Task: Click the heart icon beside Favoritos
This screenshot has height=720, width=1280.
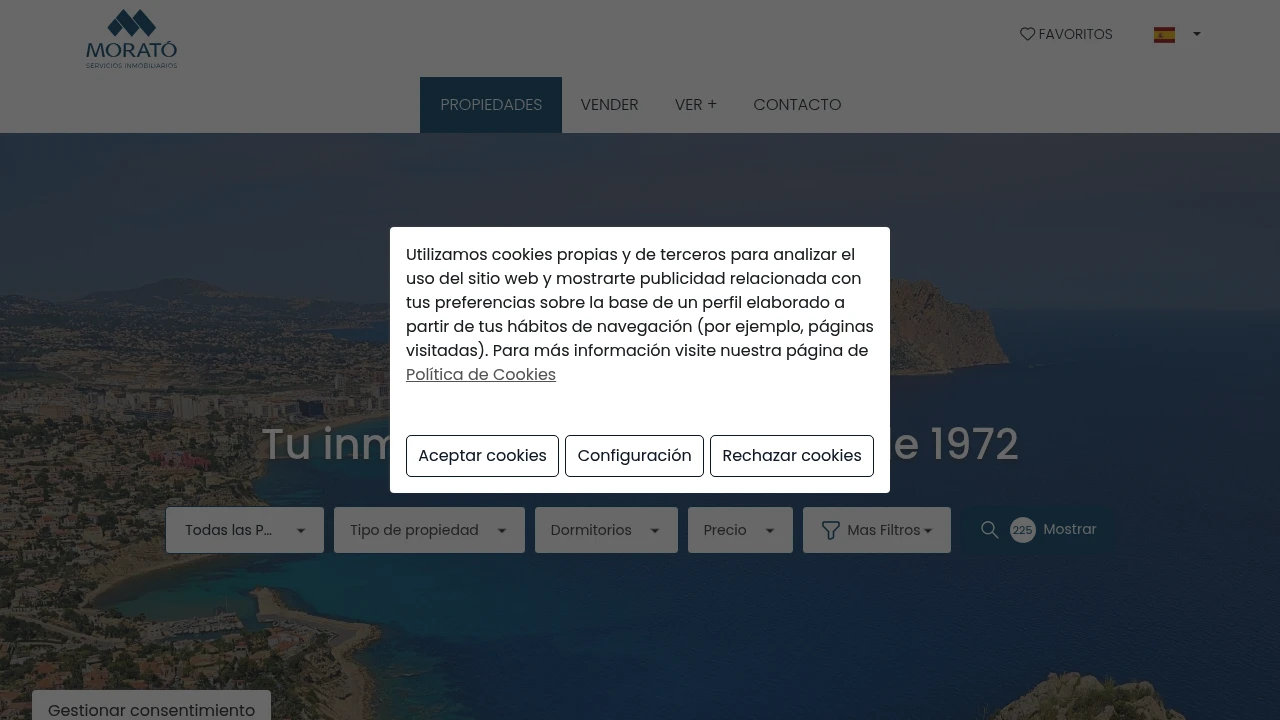Action: click(1027, 34)
